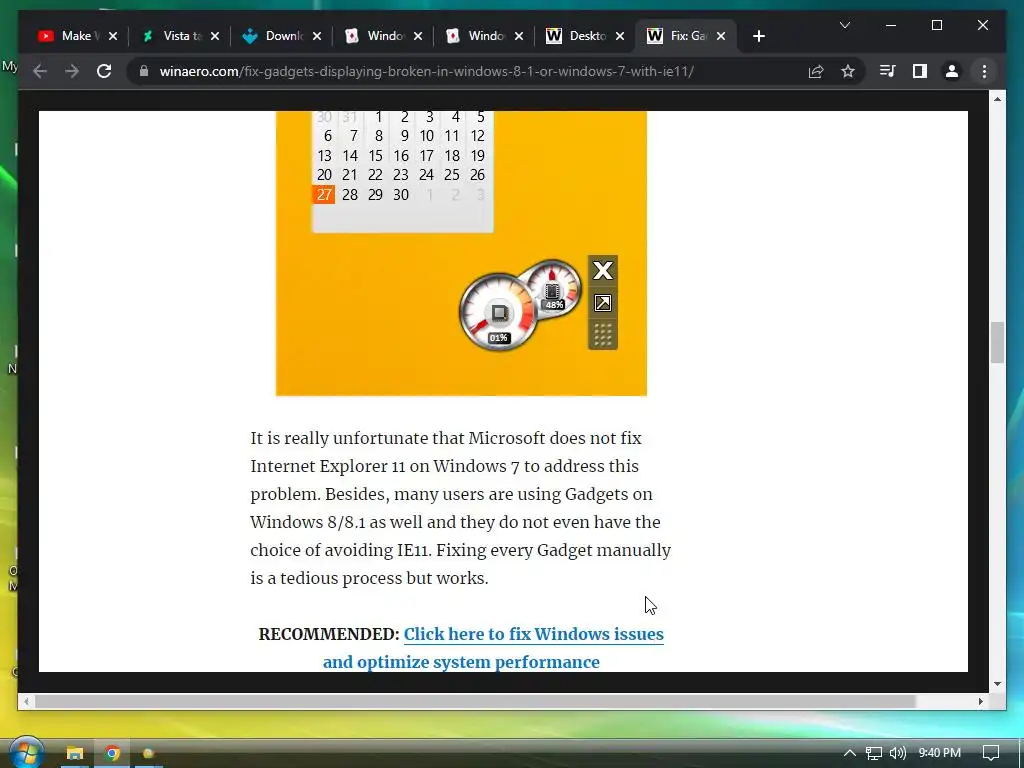Image resolution: width=1024 pixels, height=768 pixels.
Task: Click the 9:40 PM clock
Action: 939,753
